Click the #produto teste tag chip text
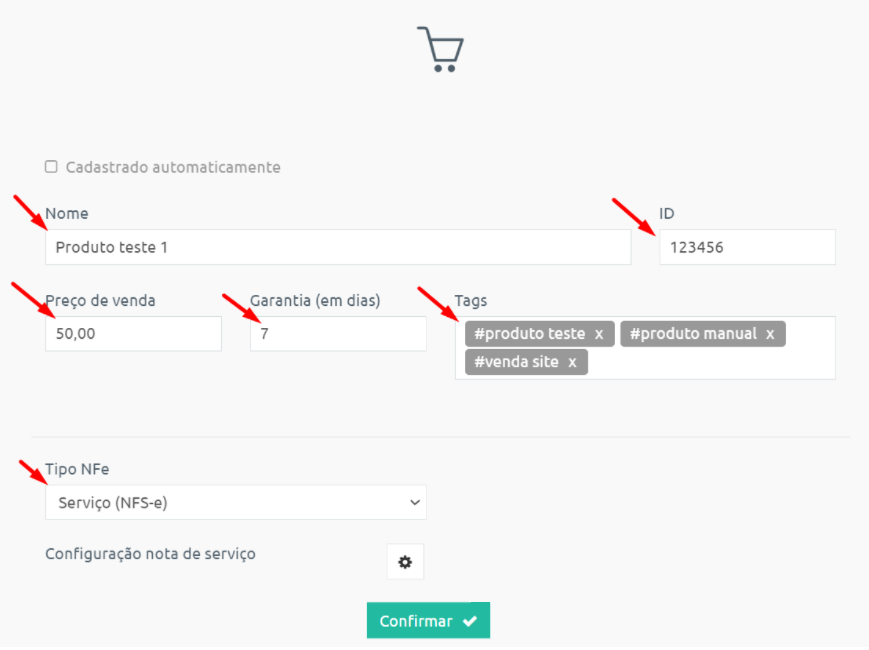This screenshot has width=869, height=650. point(529,334)
